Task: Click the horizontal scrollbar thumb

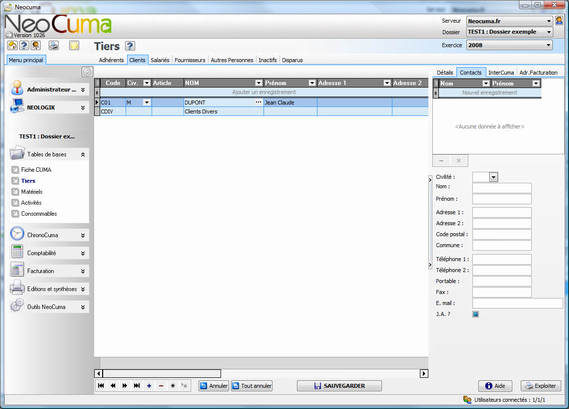Action: [x=162, y=373]
